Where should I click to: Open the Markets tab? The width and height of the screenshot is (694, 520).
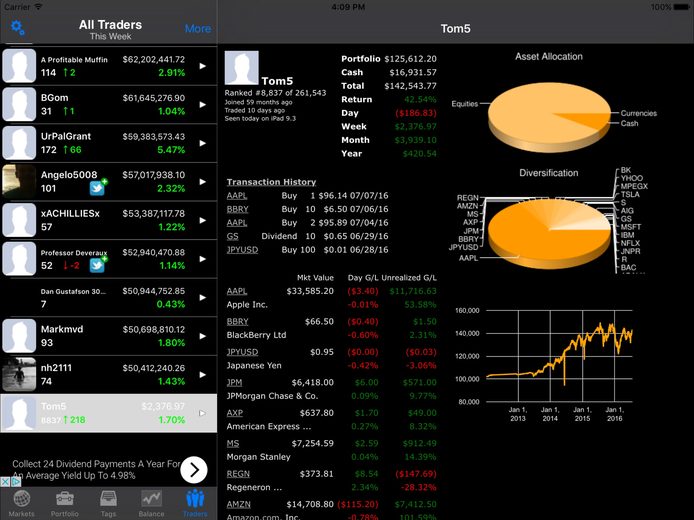point(21,504)
